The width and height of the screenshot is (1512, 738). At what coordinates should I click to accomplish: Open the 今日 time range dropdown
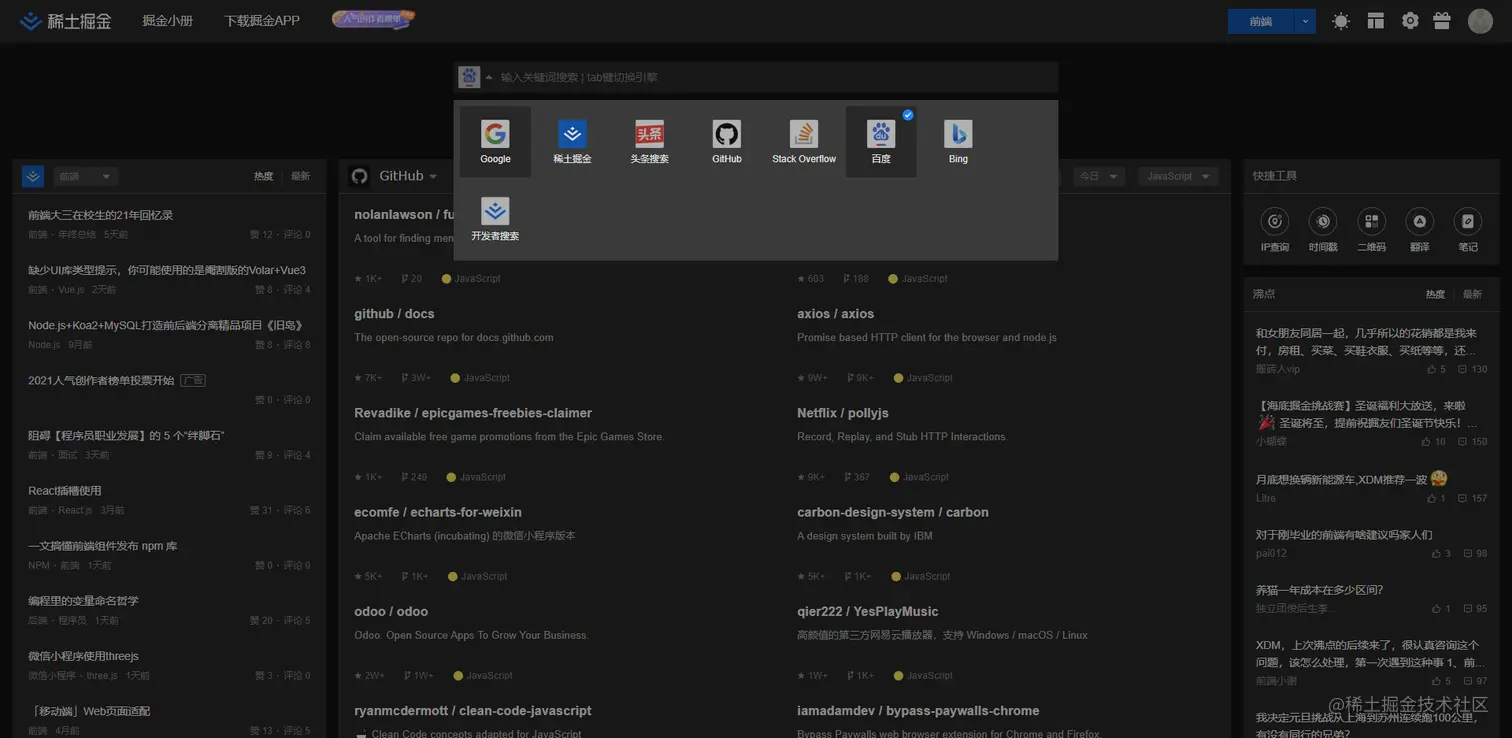pos(1099,176)
